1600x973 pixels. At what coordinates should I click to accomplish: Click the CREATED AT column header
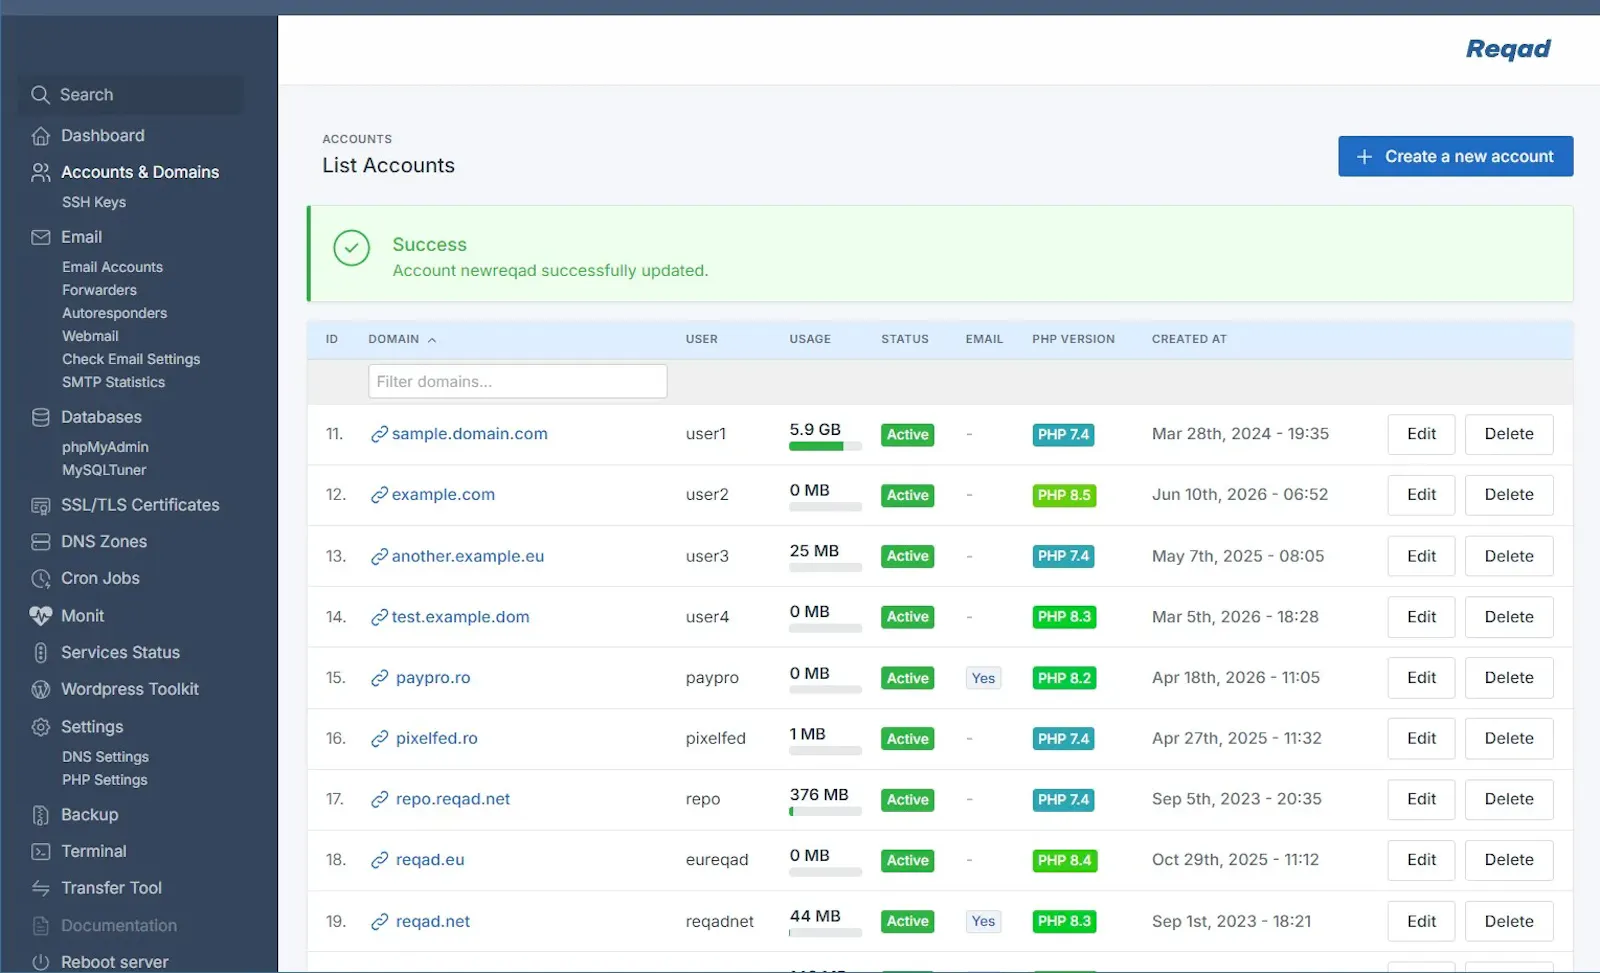point(1189,340)
